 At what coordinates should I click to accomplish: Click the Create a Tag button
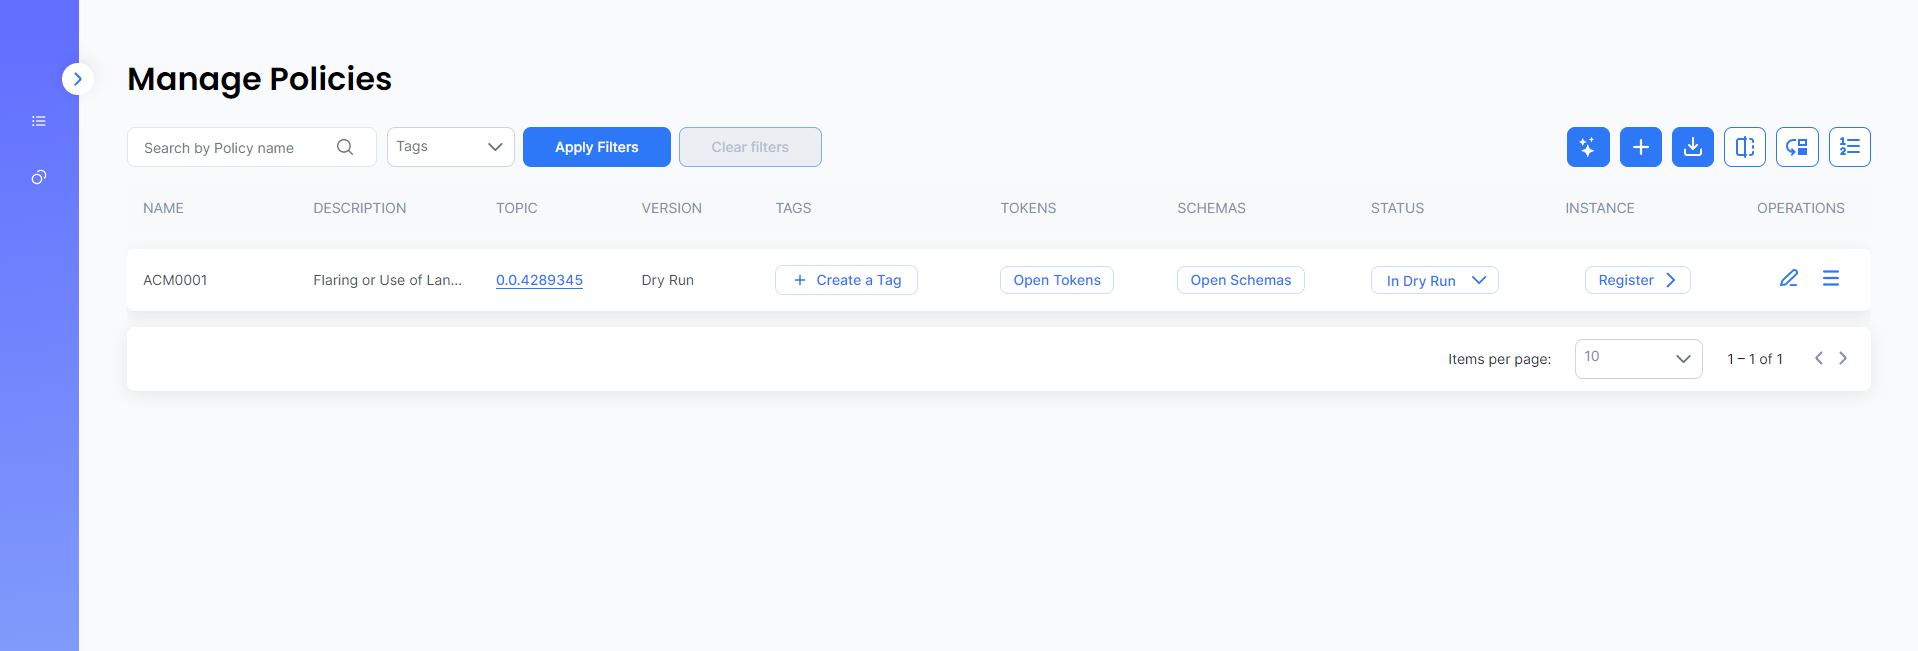coord(846,280)
